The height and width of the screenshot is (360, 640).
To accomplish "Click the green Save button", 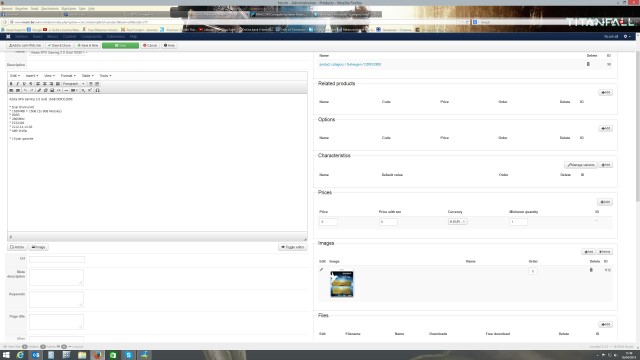I will [120, 45].
